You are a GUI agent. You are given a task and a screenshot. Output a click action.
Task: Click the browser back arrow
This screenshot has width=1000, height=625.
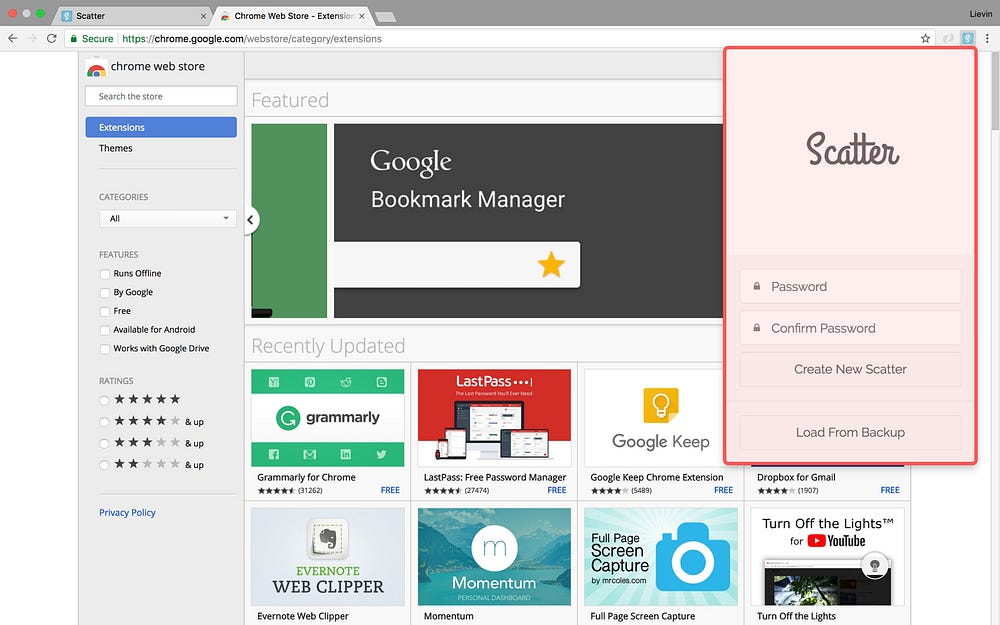pyautogui.click(x=12, y=38)
